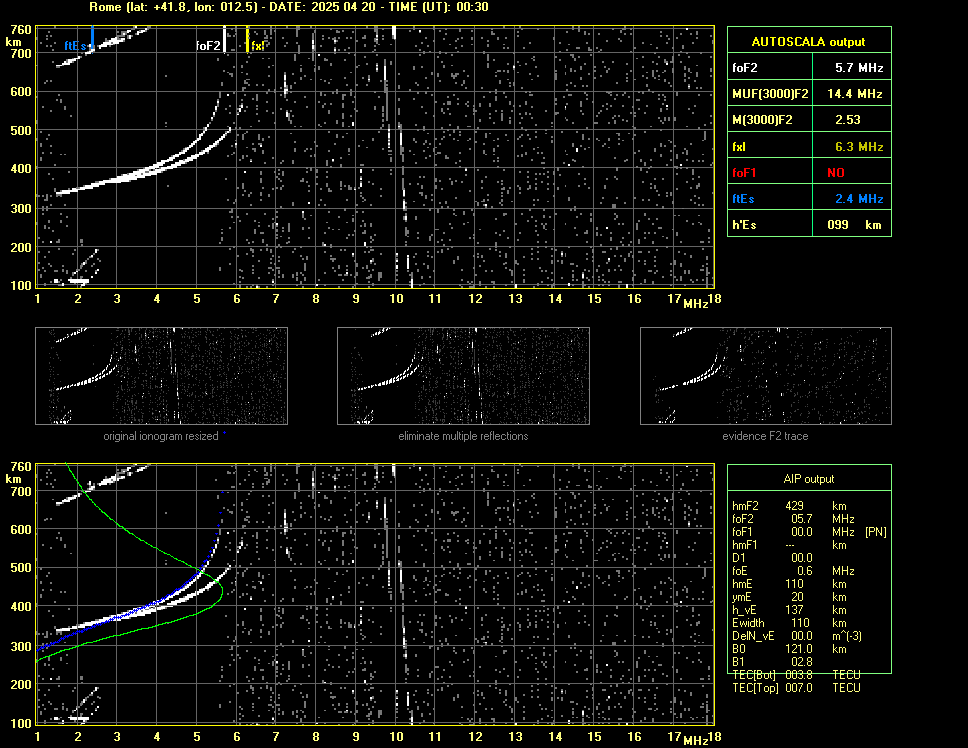Click the top ionogram MHz axis label

point(696,304)
